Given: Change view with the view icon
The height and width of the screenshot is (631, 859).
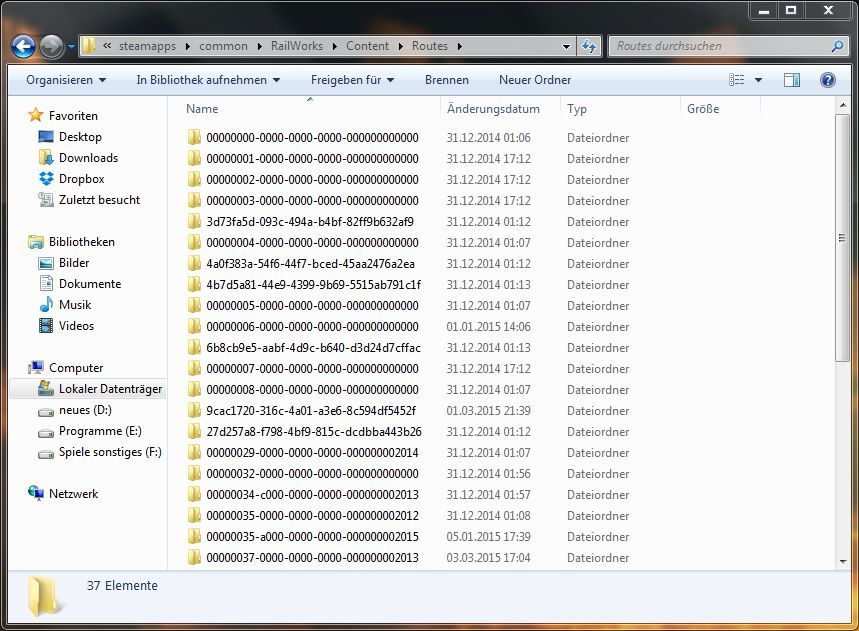Looking at the screenshot, I should coord(736,80).
